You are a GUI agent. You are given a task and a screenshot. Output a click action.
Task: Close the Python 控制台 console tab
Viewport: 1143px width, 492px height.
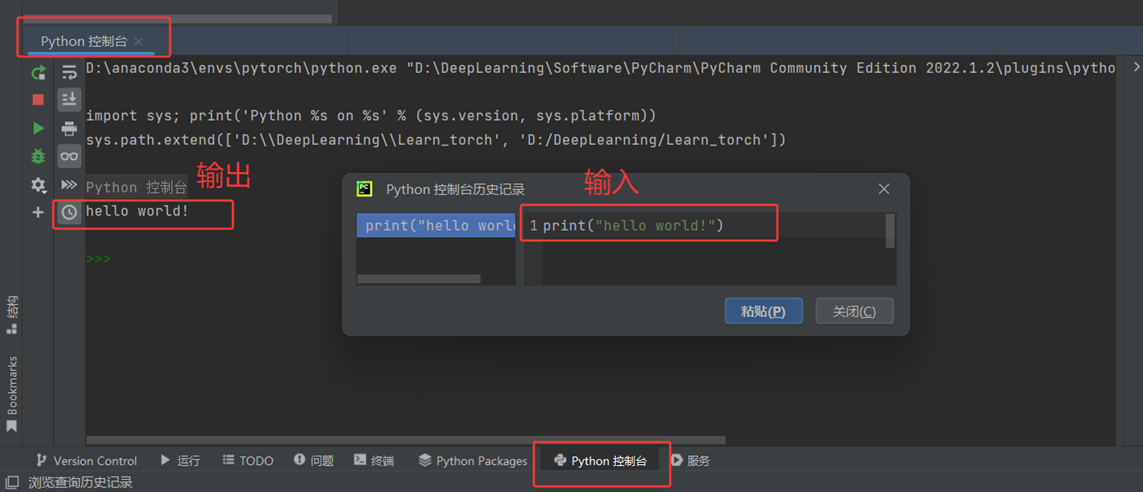pos(139,42)
